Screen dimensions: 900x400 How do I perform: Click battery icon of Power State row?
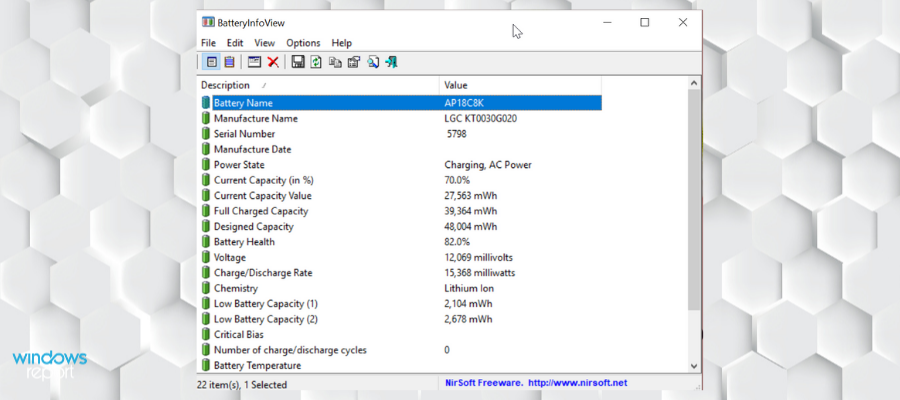tap(206, 165)
